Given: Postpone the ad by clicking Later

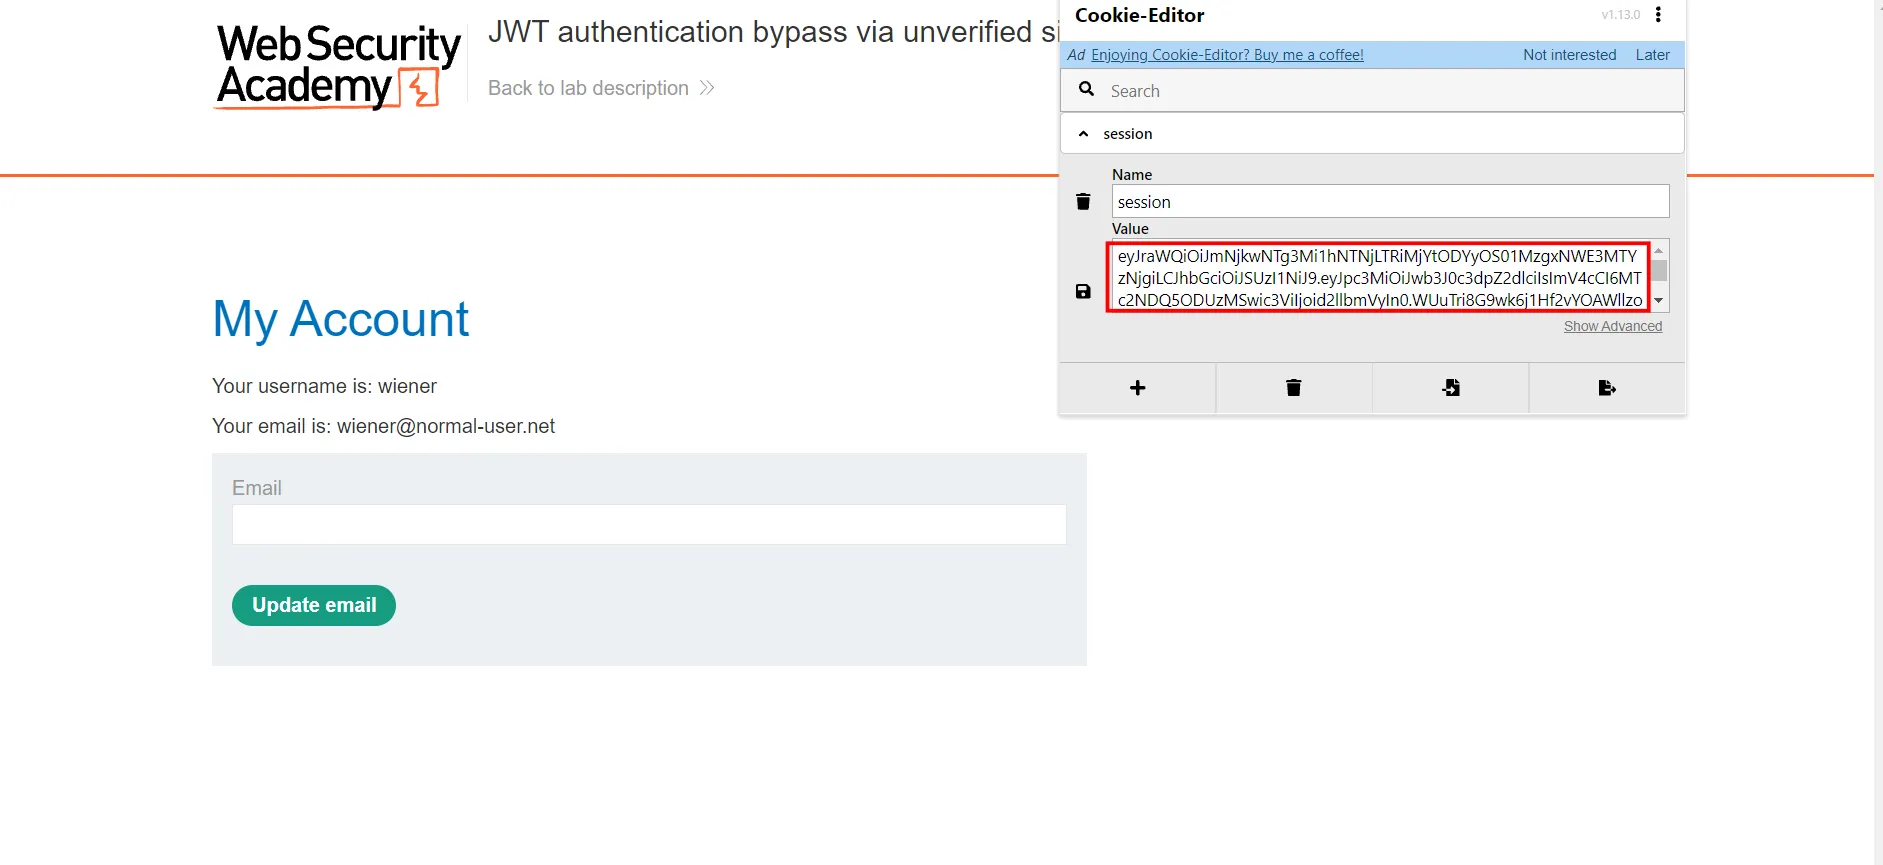Looking at the screenshot, I should pyautogui.click(x=1652, y=55).
